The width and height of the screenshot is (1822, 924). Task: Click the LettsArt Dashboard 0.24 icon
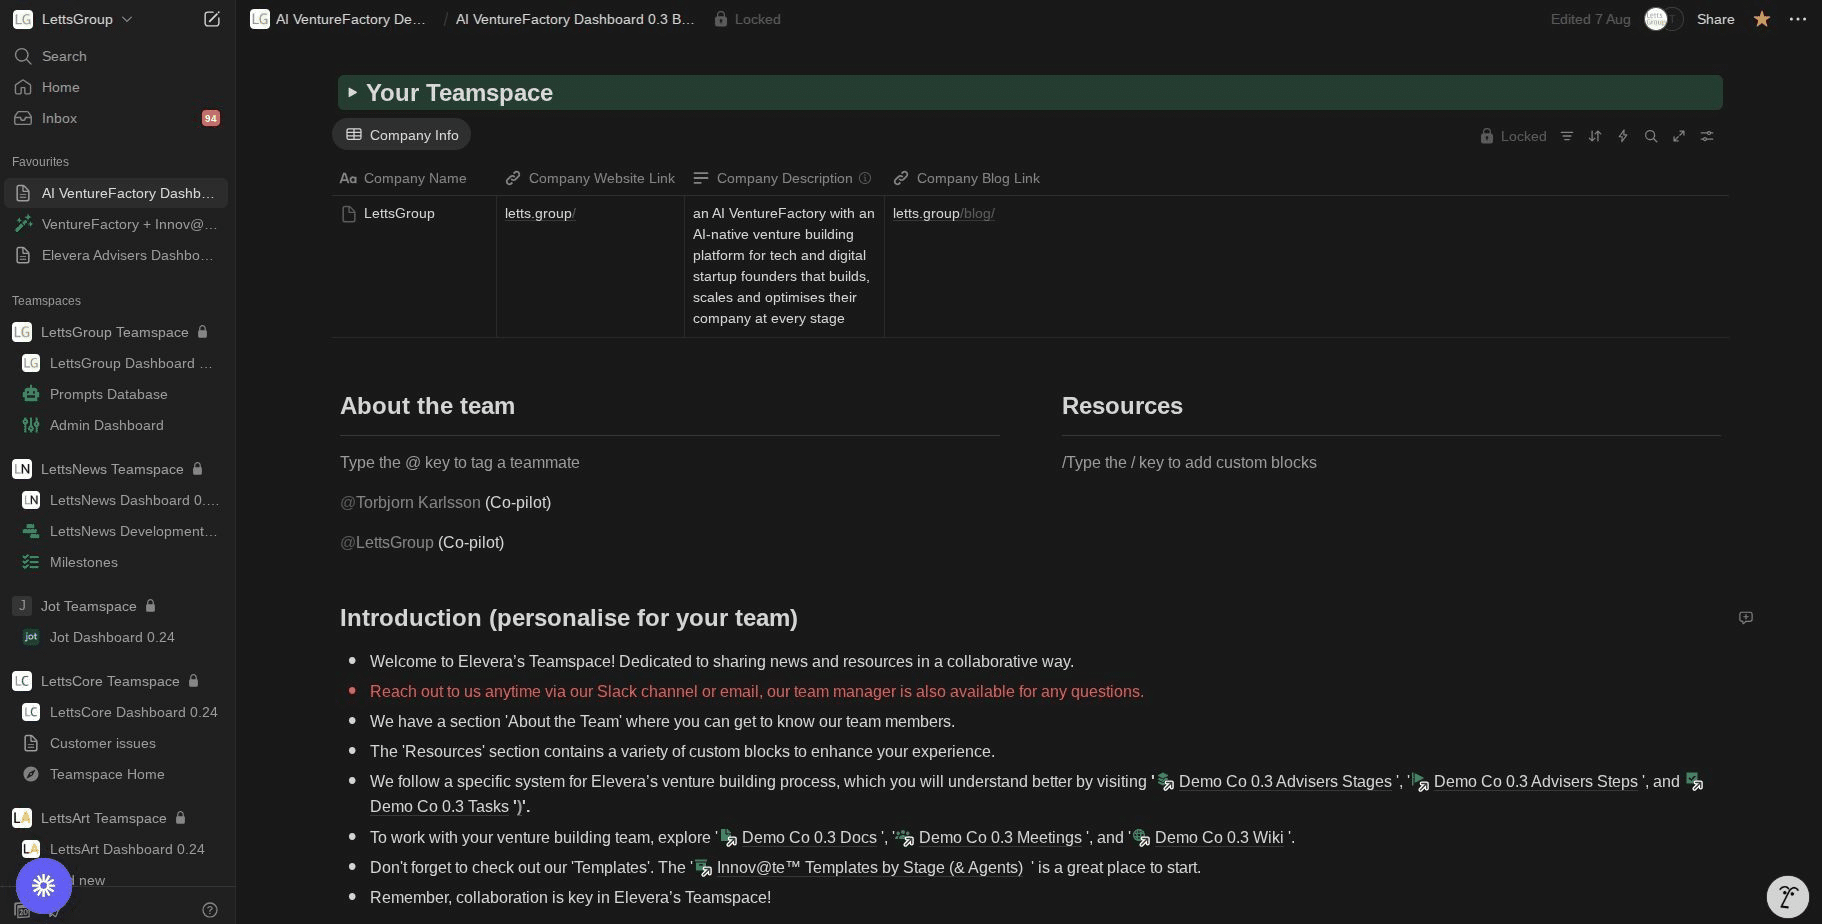coord(31,849)
